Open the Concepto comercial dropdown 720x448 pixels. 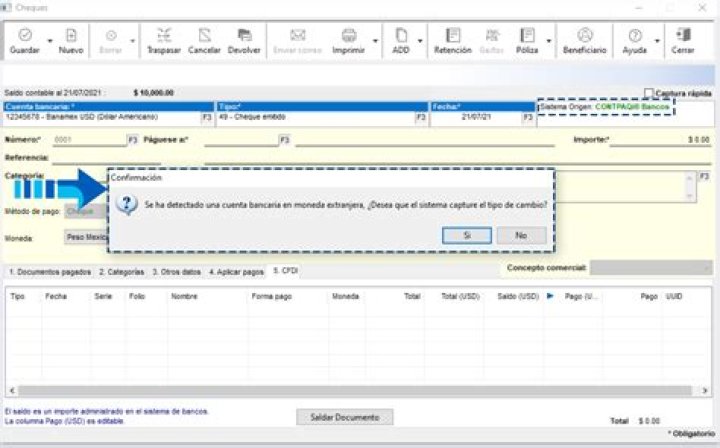(650, 268)
